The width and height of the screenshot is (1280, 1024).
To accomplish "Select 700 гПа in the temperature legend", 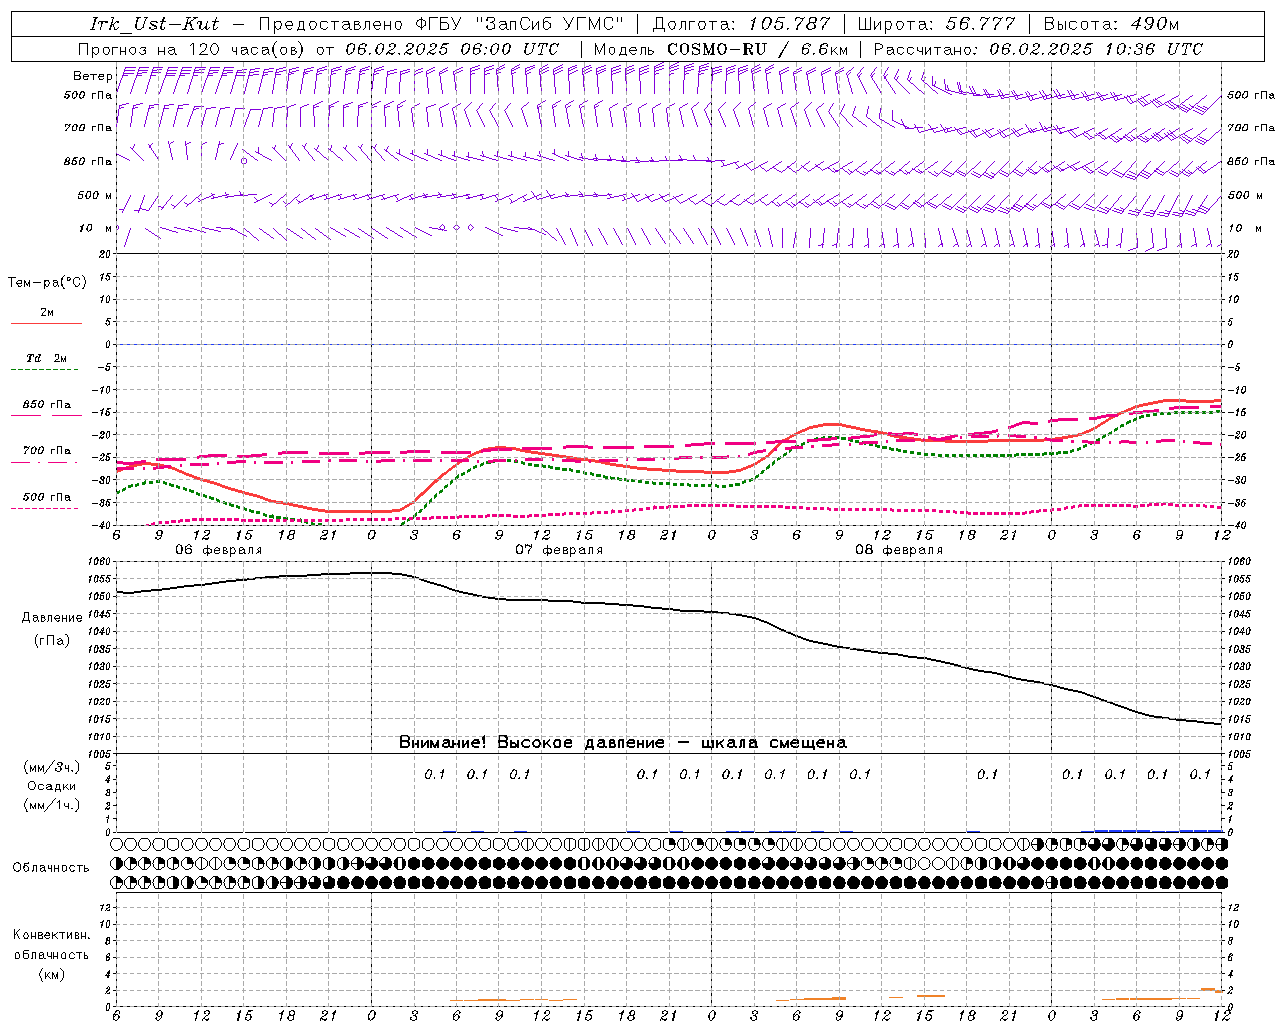I will [47, 451].
